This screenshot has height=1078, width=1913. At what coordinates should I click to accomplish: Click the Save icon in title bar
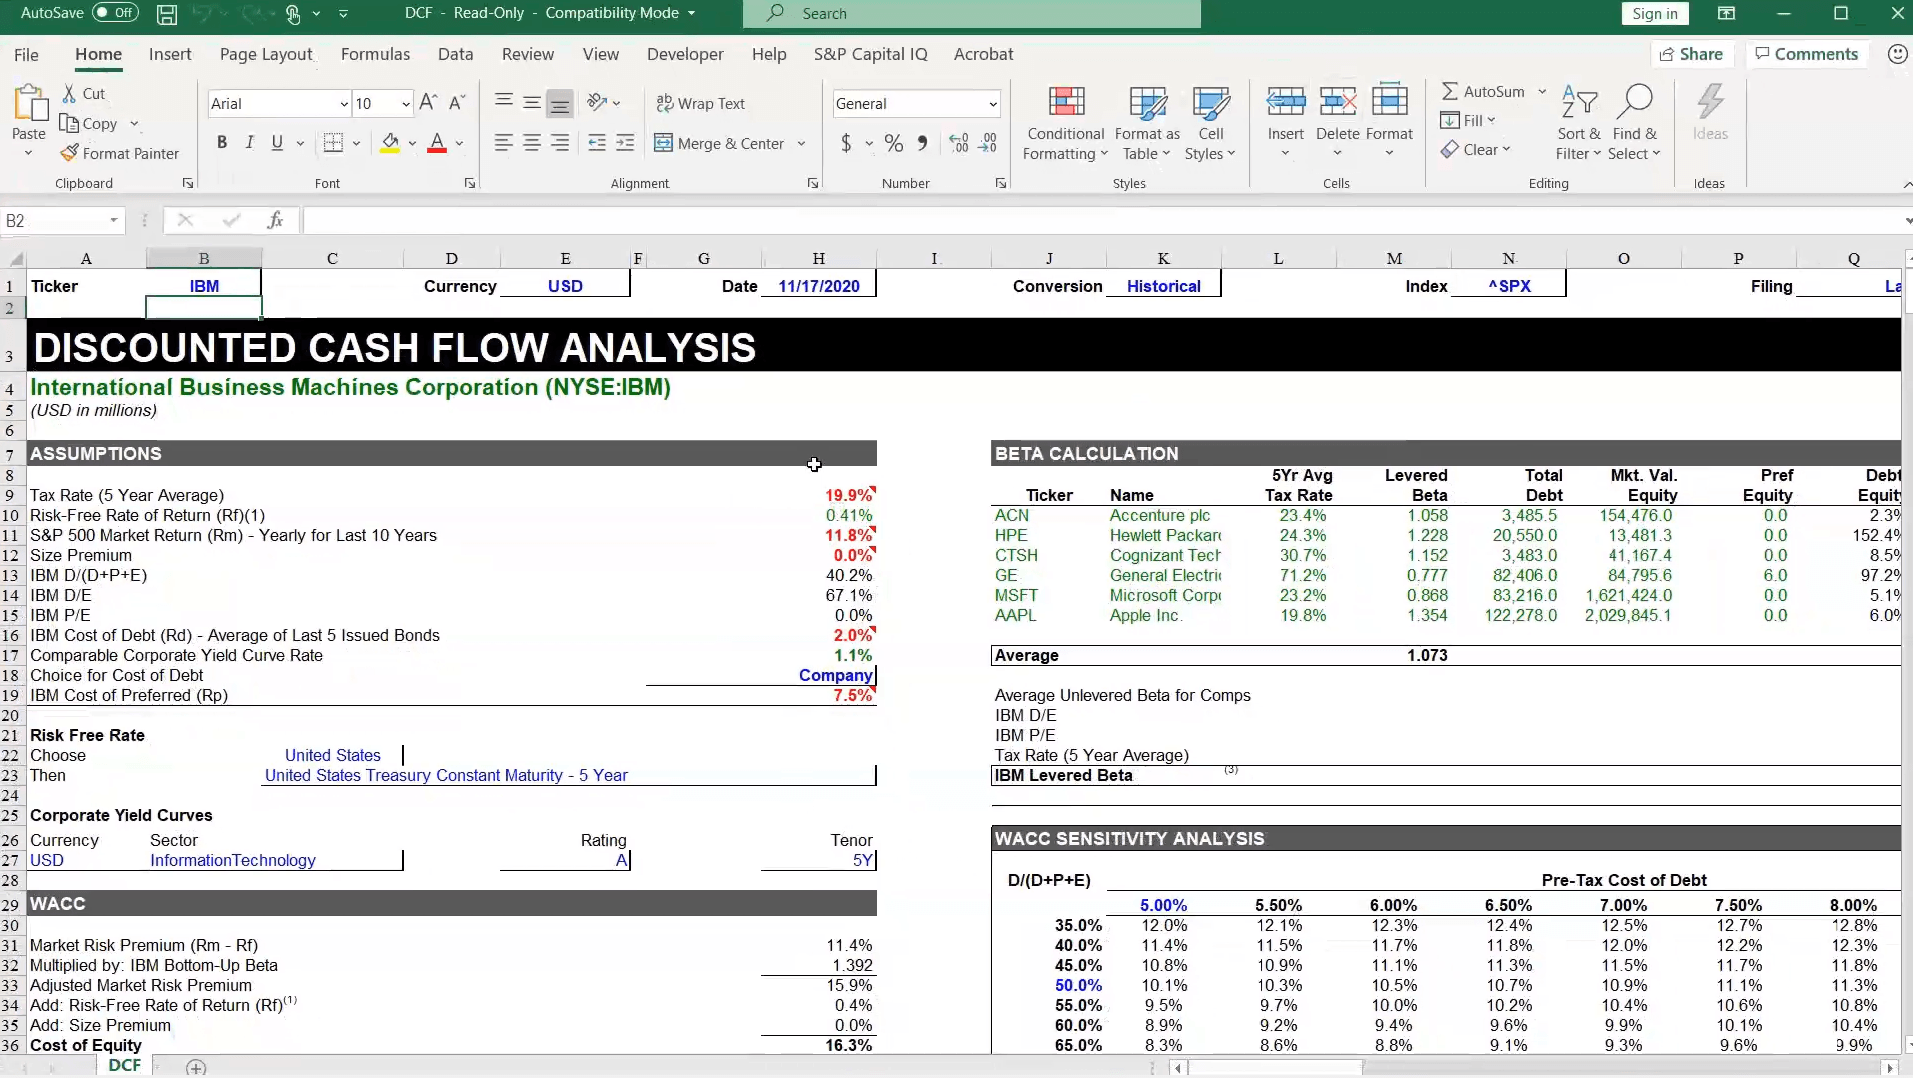pyautogui.click(x=167, y=14)
